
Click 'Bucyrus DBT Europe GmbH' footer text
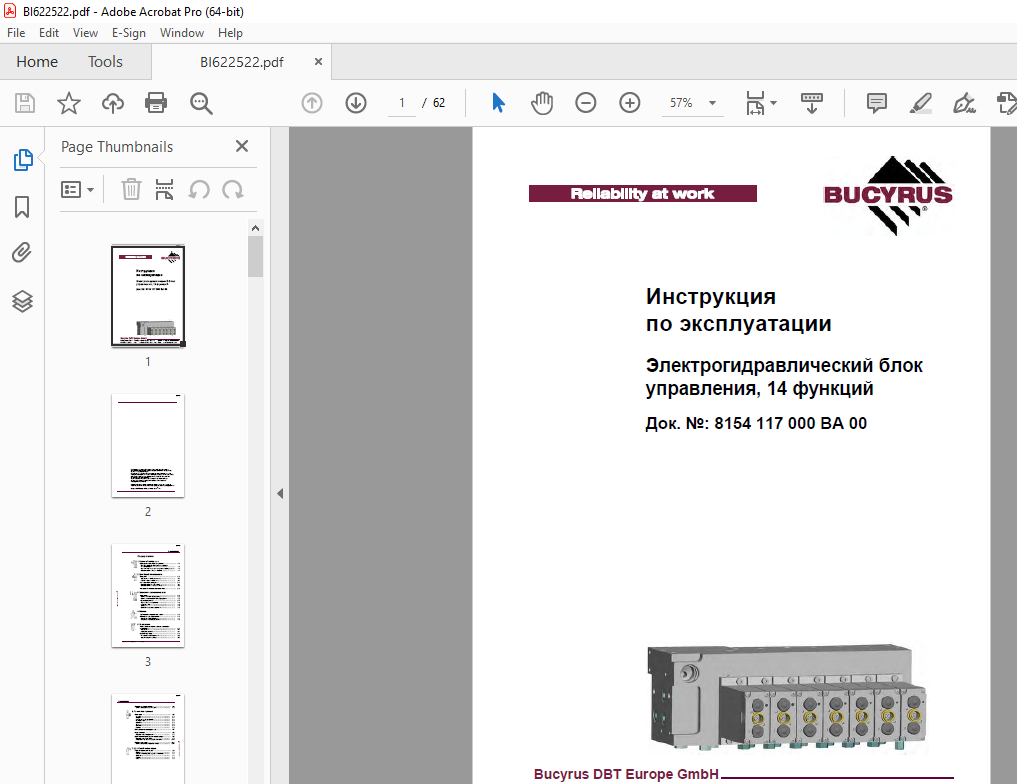click(626, 774)
